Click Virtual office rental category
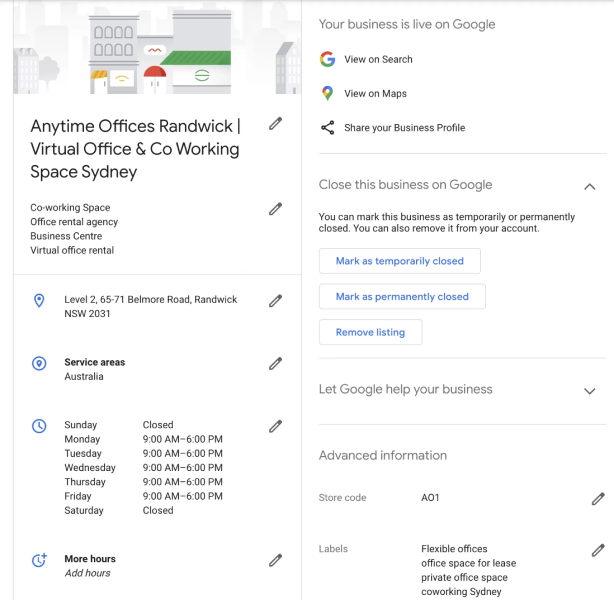Viewport: 614px width, 600px height. [72, 250]
